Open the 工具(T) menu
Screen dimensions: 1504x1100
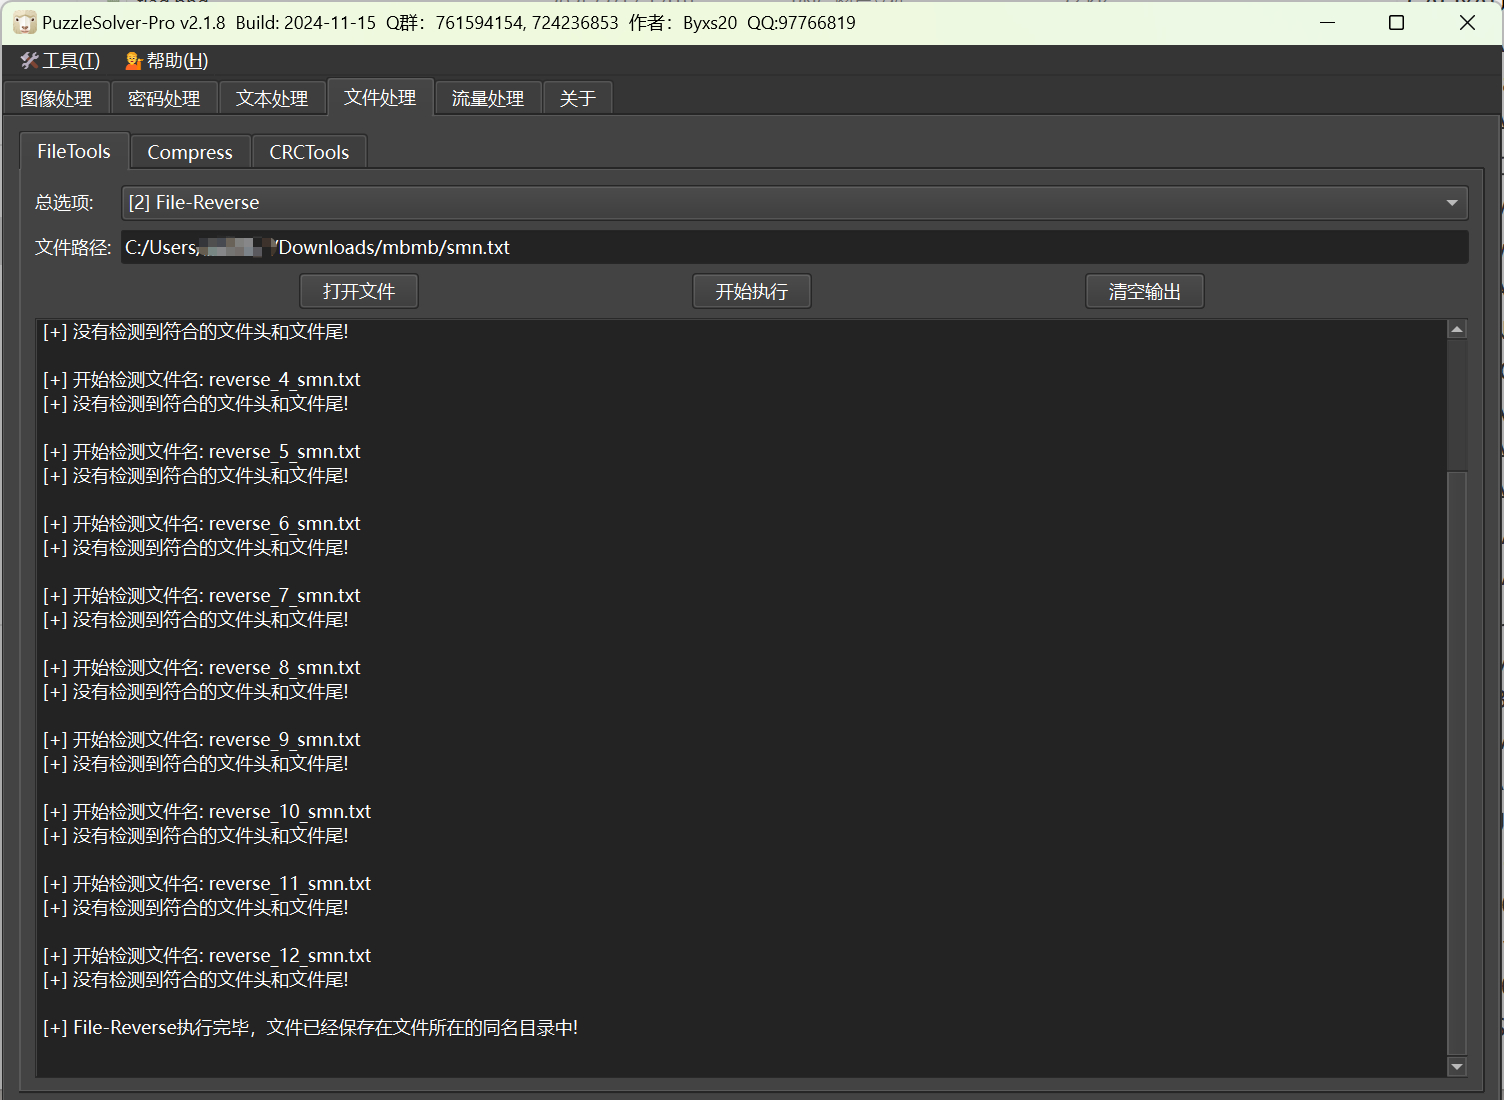tap(60, 61)
